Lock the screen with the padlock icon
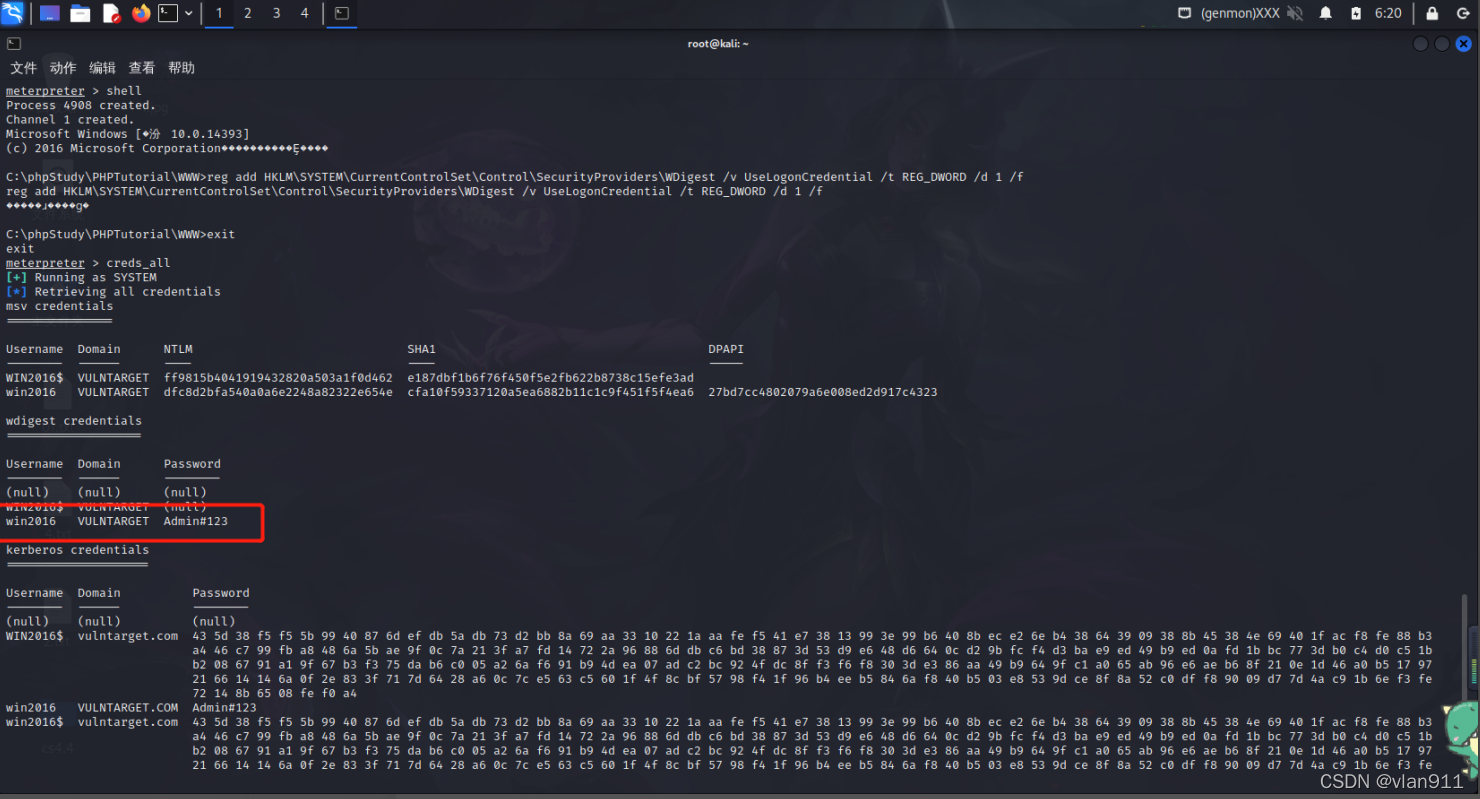Image resolution: width=1480 pixels, height=799 pixels. click(1432, 14)
